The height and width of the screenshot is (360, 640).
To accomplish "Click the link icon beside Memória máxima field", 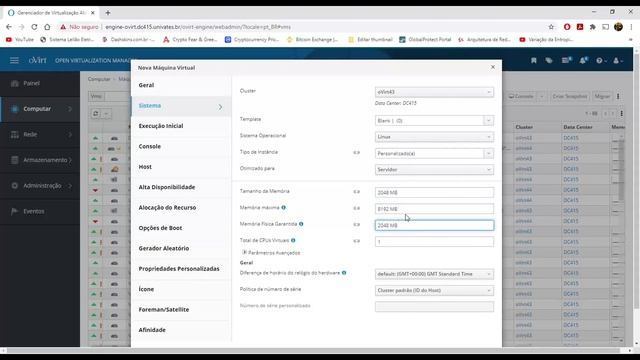I will point(356,208).
